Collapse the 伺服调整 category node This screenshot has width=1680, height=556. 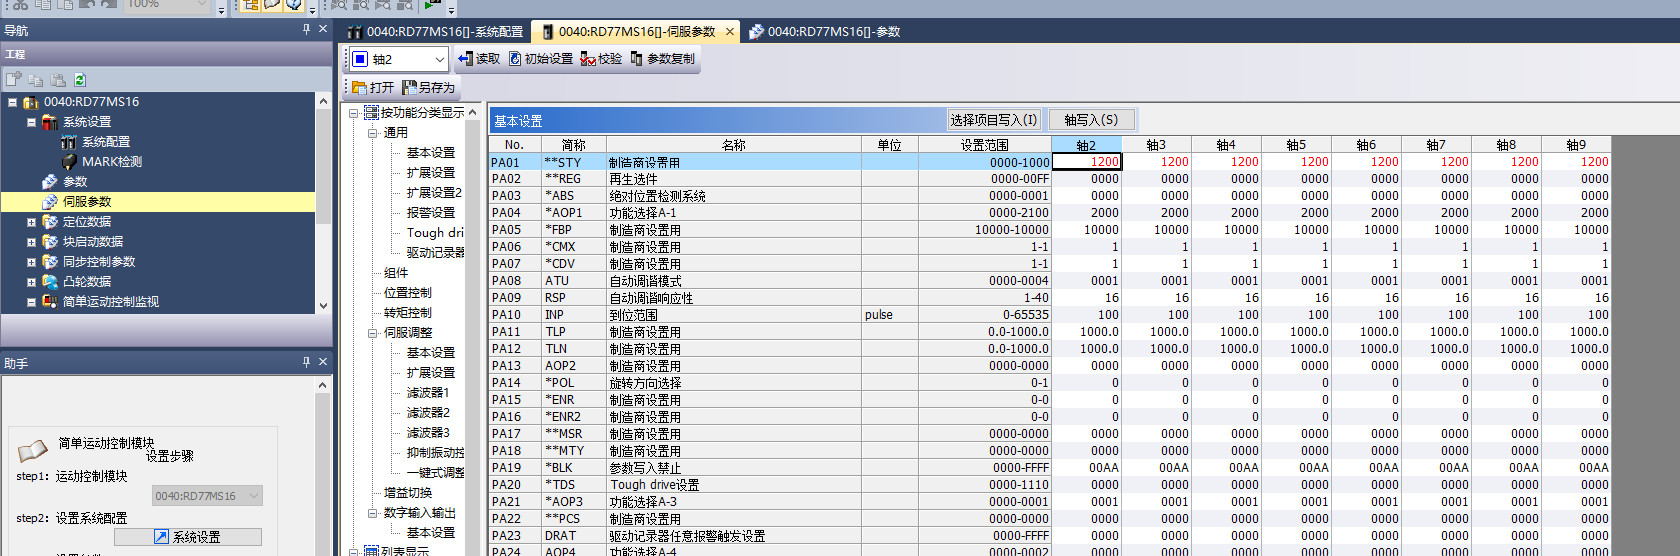tap(373, 333)
